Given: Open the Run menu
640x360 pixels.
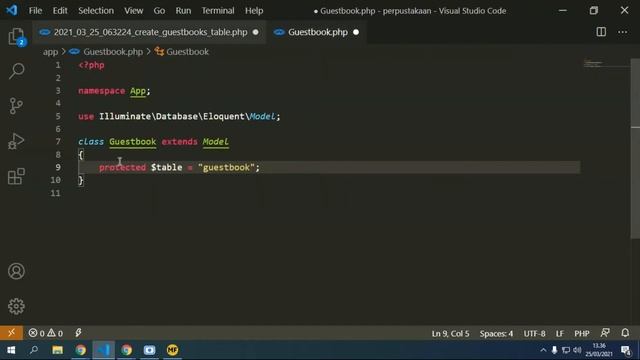Looking at the screenshot, I should click(183, 11).
